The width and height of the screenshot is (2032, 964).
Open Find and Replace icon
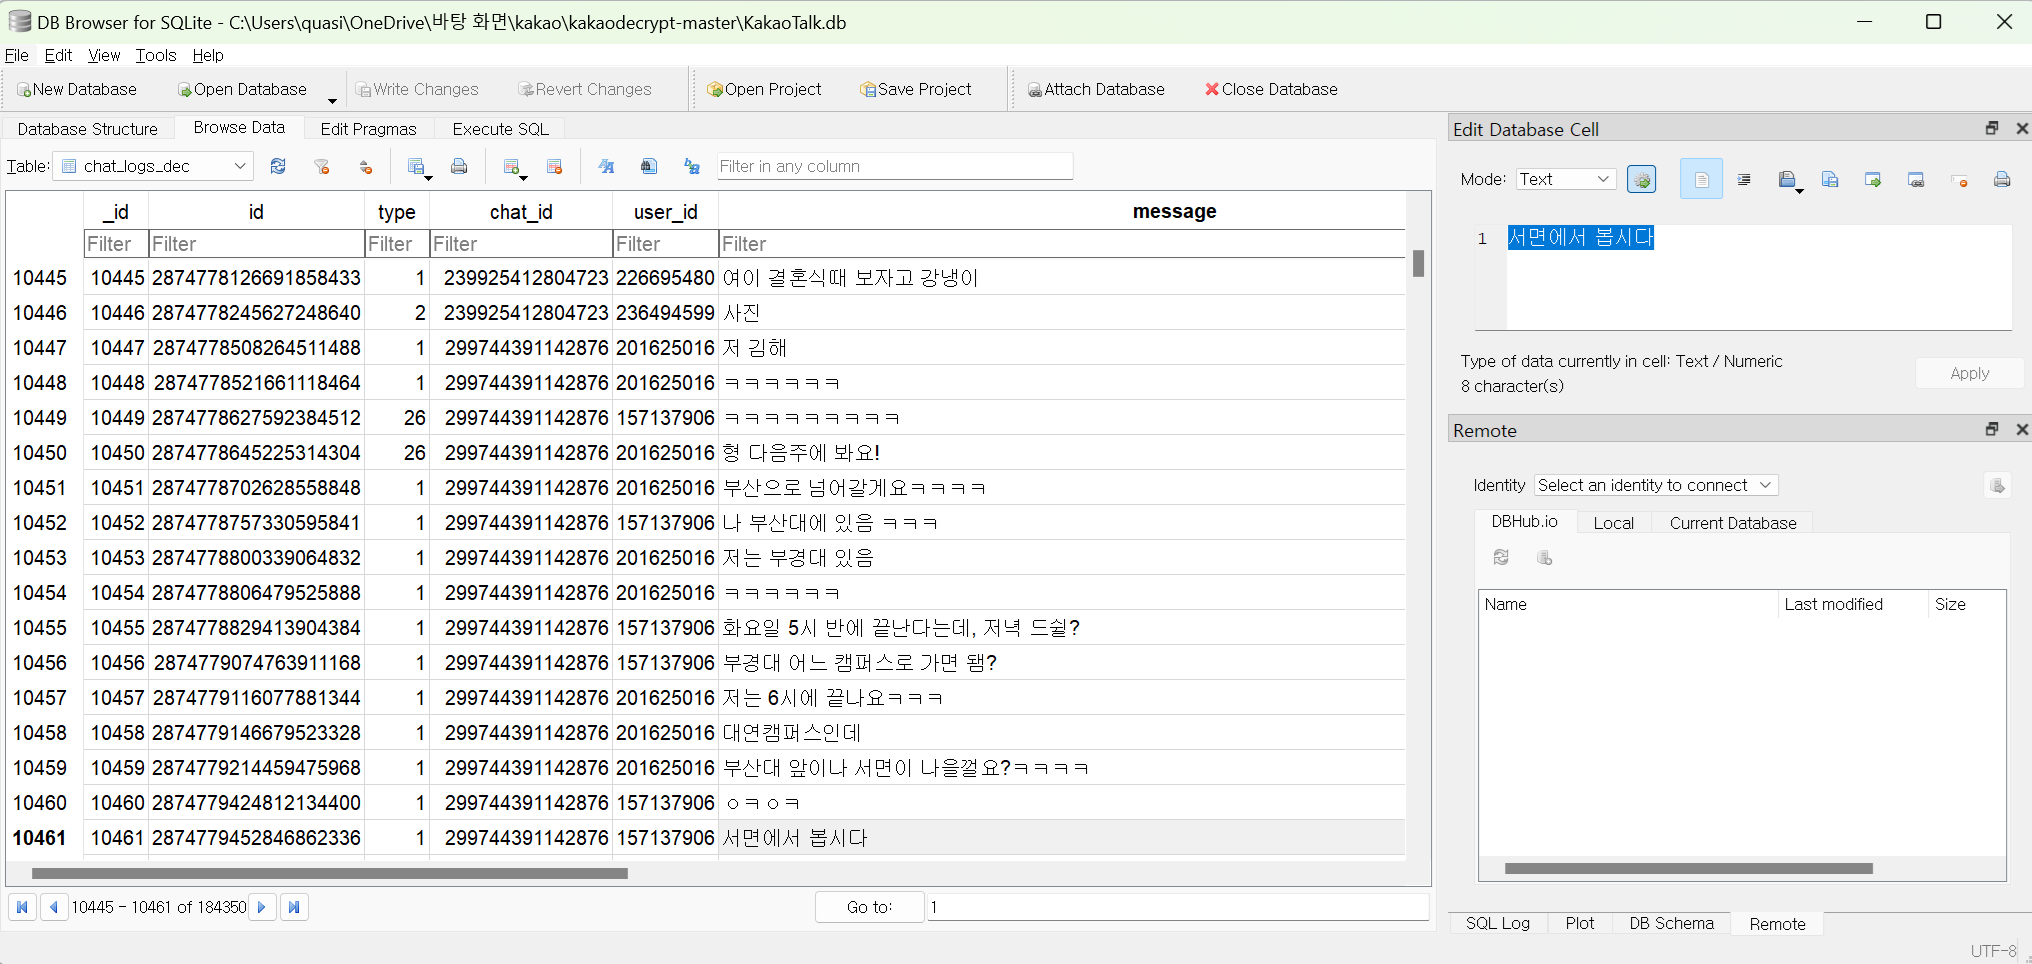click(692, 166)
